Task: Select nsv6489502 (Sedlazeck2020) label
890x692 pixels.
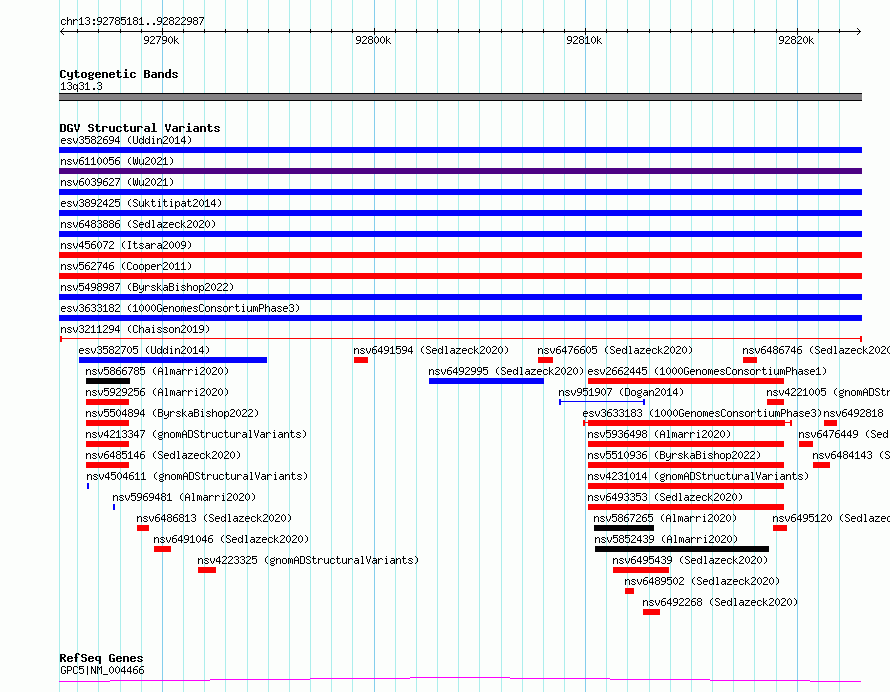Action: [702, 581]
